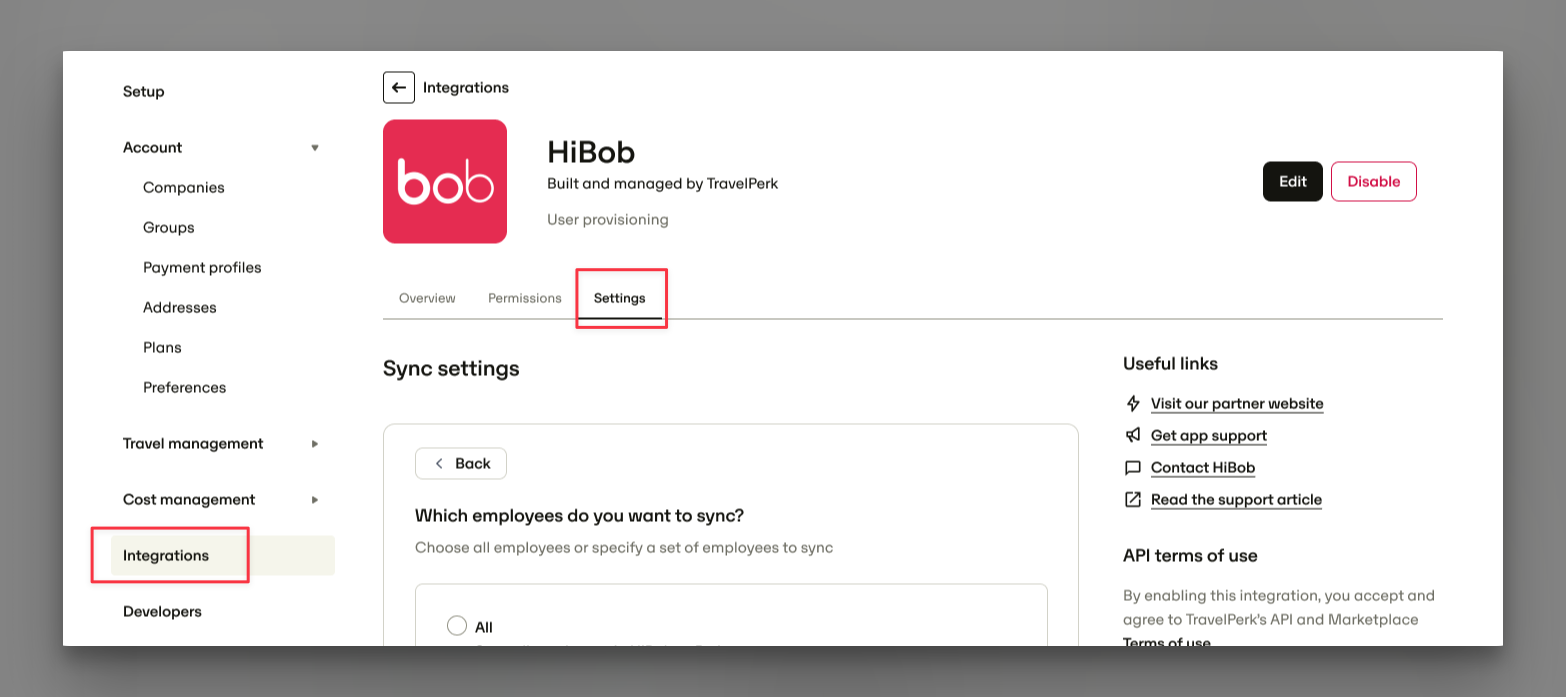Click the Useful links heading

(x=1170, y=364)
